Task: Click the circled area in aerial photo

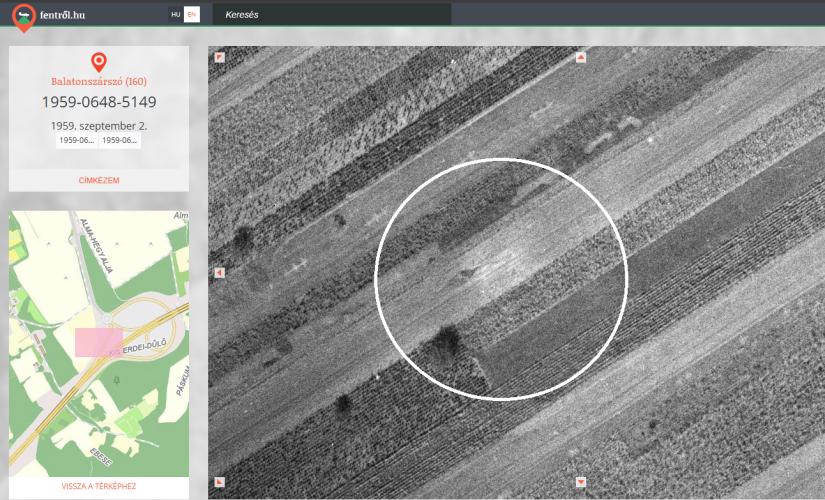Action: [501, 279]
